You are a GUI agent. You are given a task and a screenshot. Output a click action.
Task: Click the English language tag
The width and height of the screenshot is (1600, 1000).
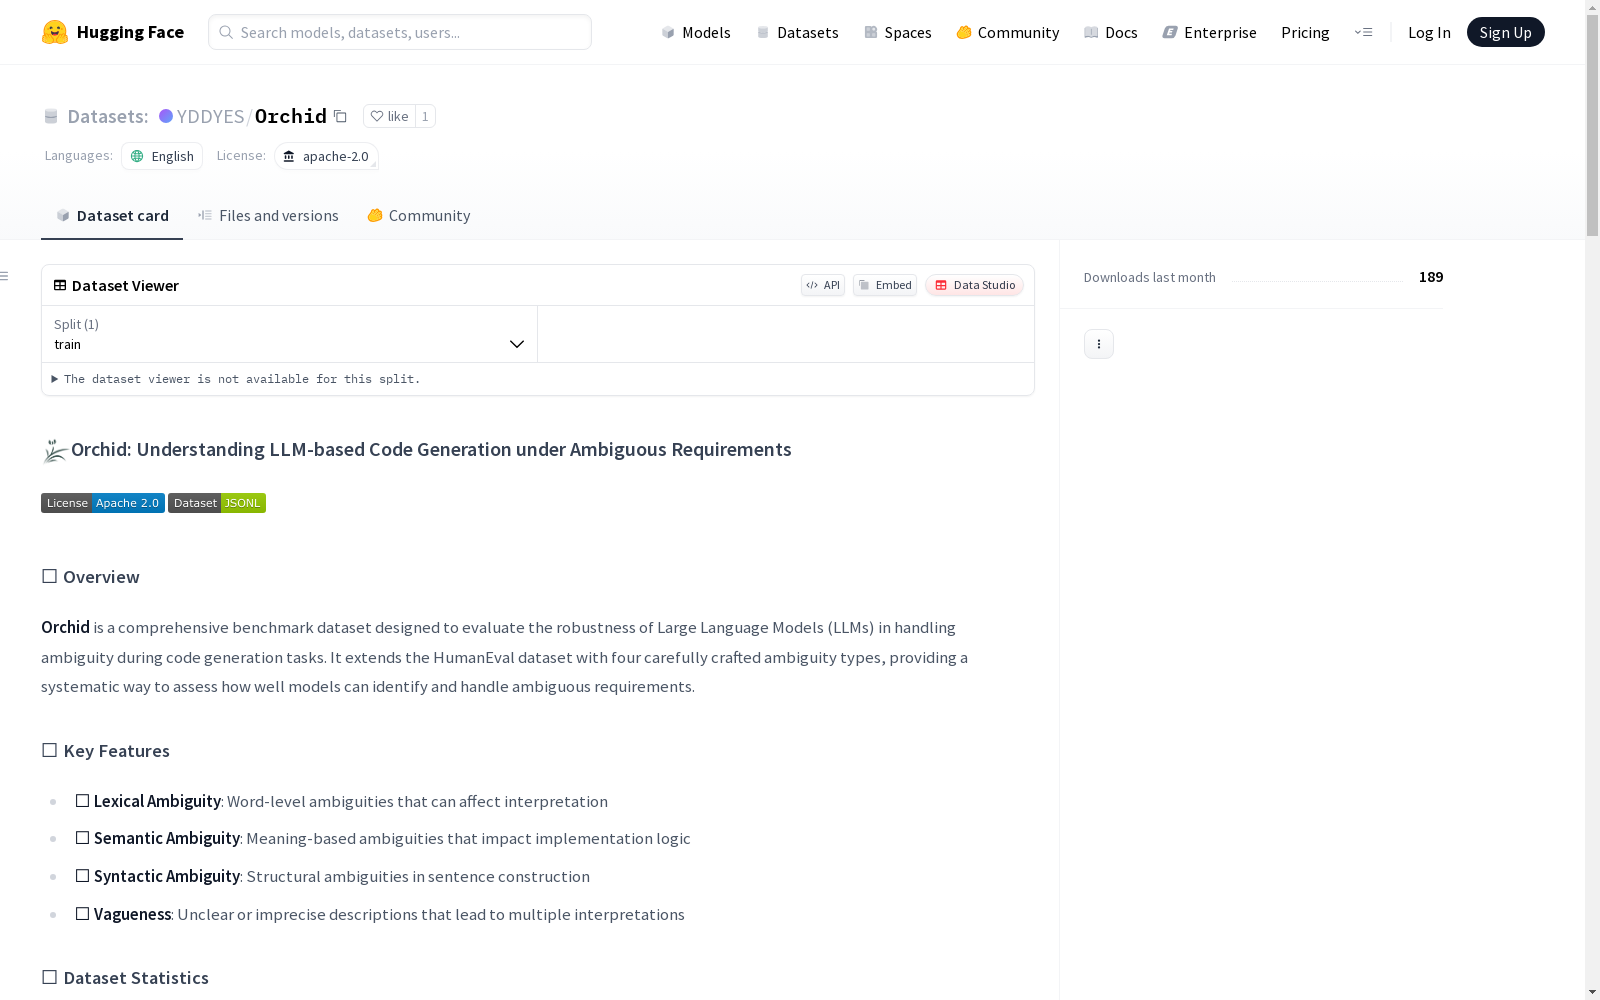[162, 156]
